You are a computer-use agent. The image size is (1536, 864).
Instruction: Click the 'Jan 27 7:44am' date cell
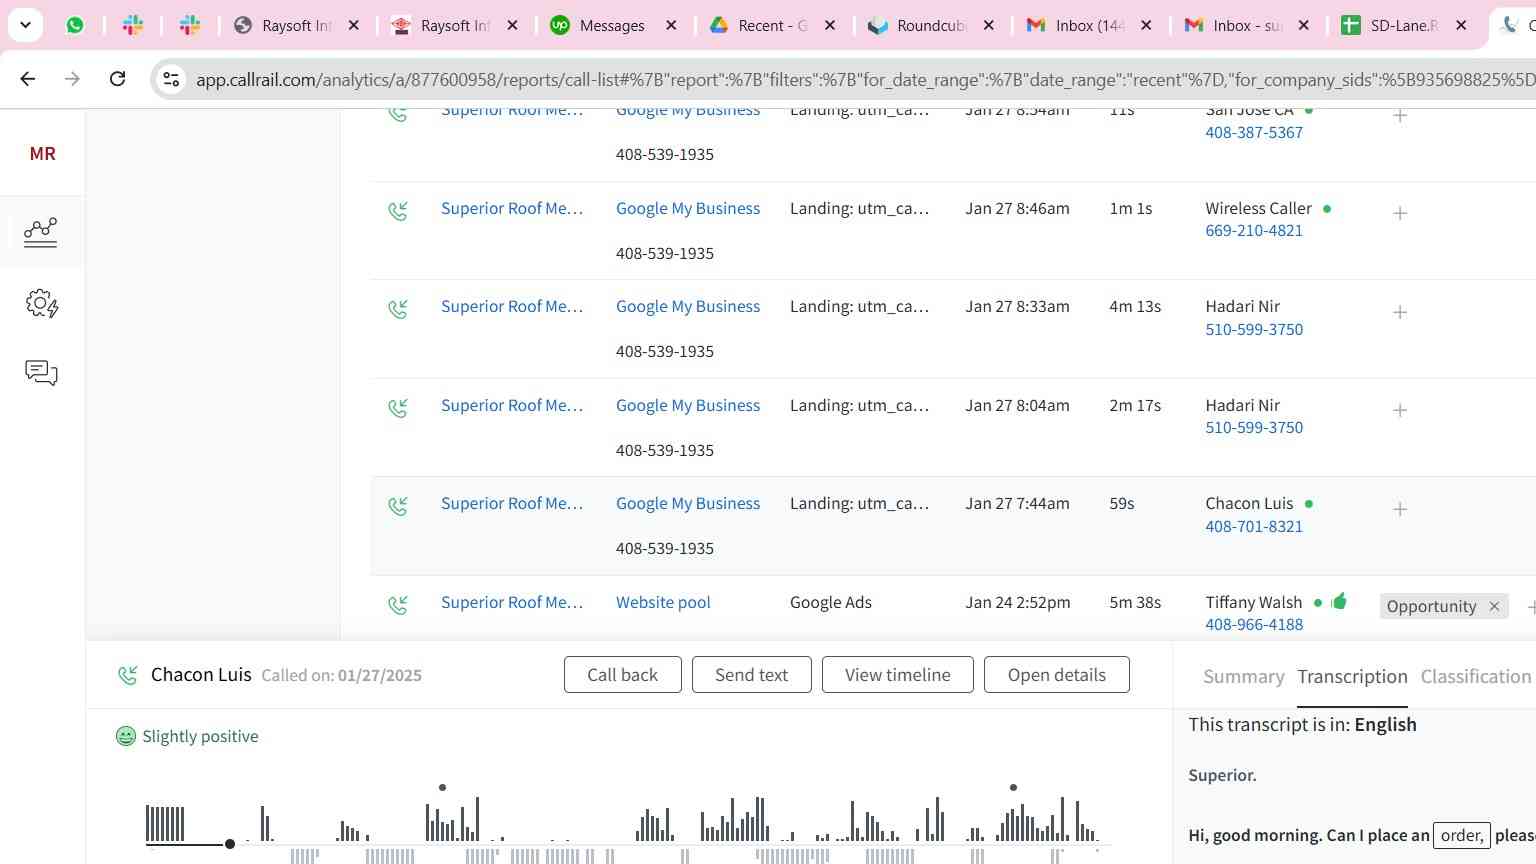click(1017, 503)
